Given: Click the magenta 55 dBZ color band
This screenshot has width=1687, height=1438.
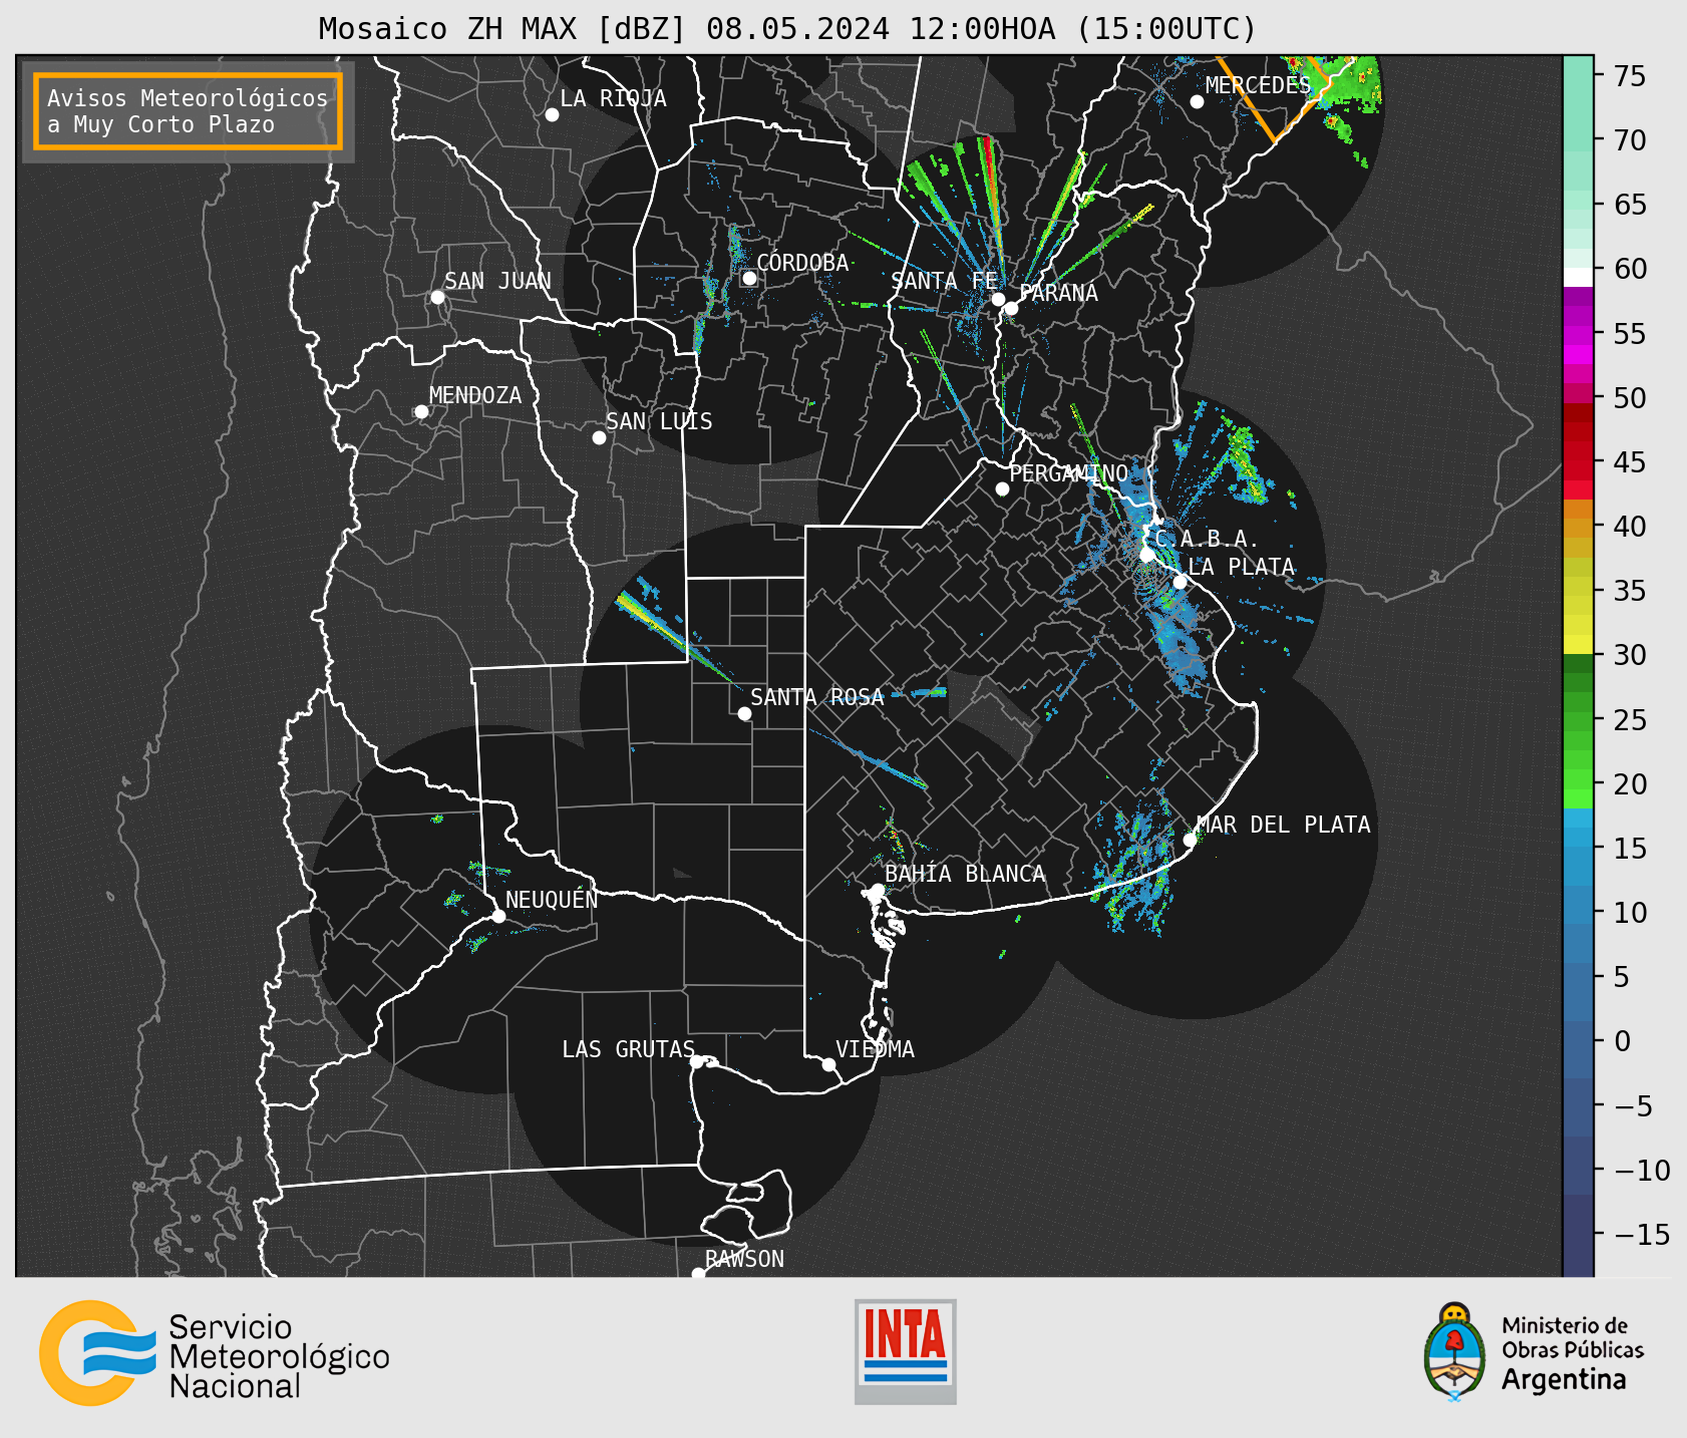Looking at the screenshot, I should coord(1578,335).
